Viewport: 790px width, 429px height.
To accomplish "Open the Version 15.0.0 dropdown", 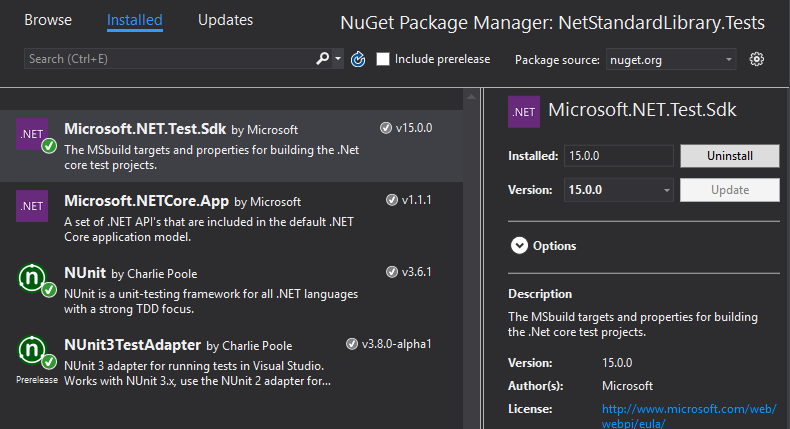I will pyautogui.click(x=619, y=190).
